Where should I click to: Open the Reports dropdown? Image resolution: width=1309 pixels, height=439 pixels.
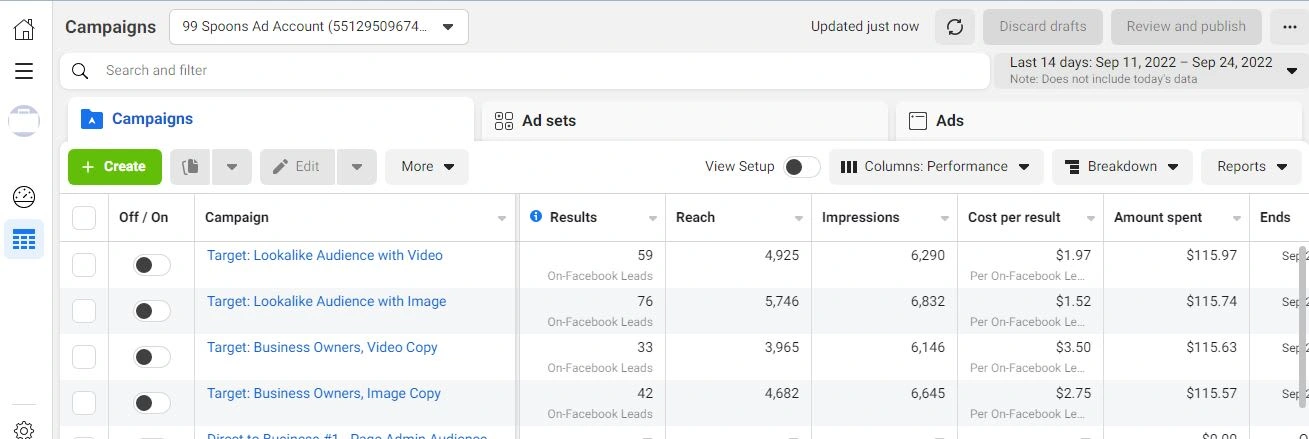coord(1252,167)
